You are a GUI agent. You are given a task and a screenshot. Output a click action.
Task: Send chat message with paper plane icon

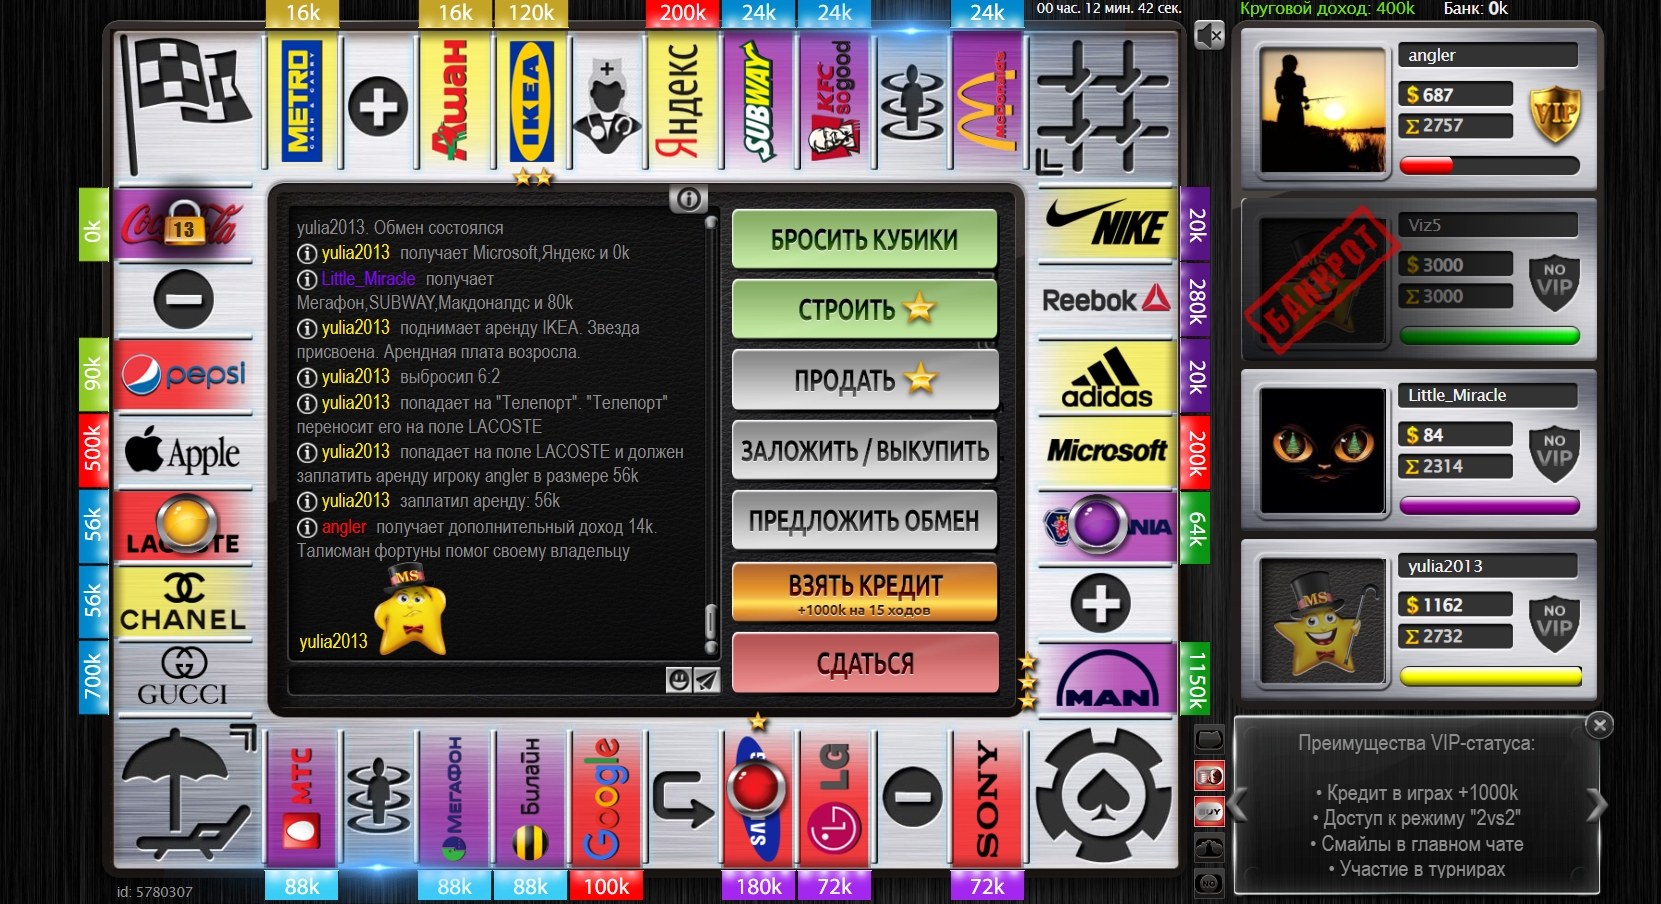pyautogui.click(x=707, y=680)
